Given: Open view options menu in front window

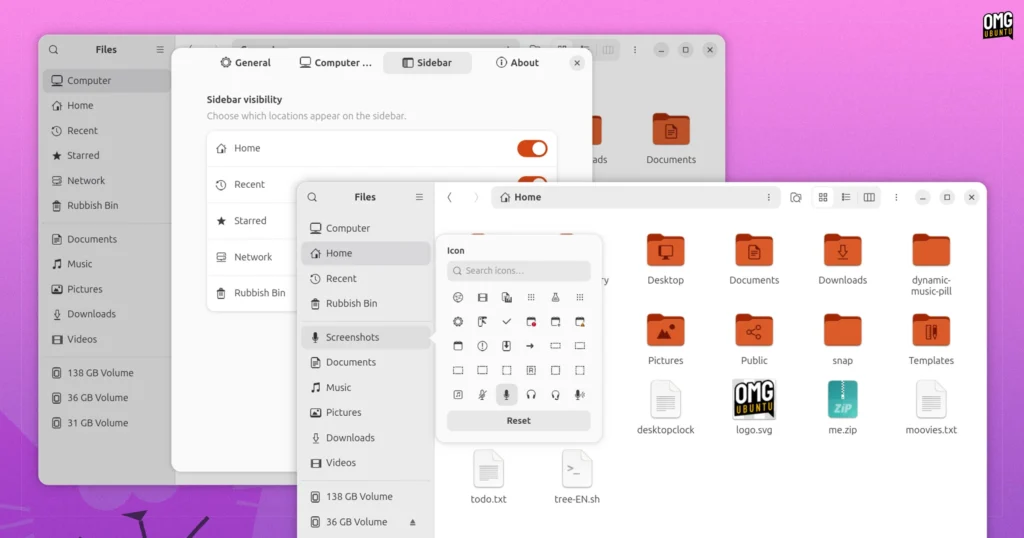Looking at the screenshot, I should (x=896, y=197).
